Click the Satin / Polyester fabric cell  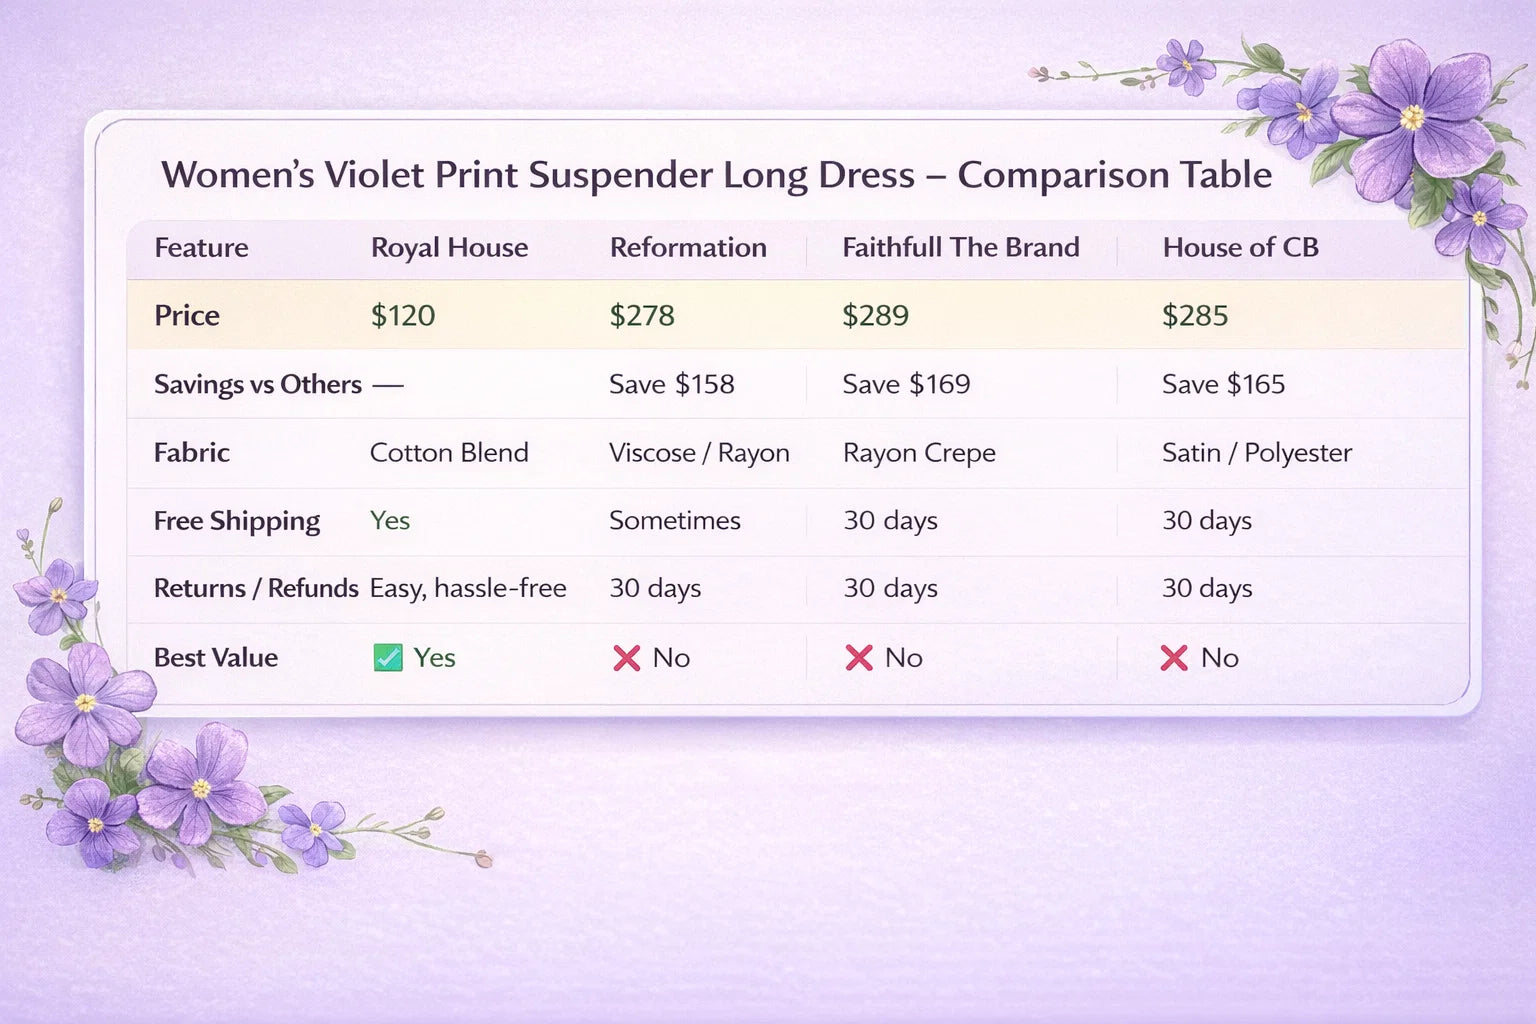tap(1256, 453)
